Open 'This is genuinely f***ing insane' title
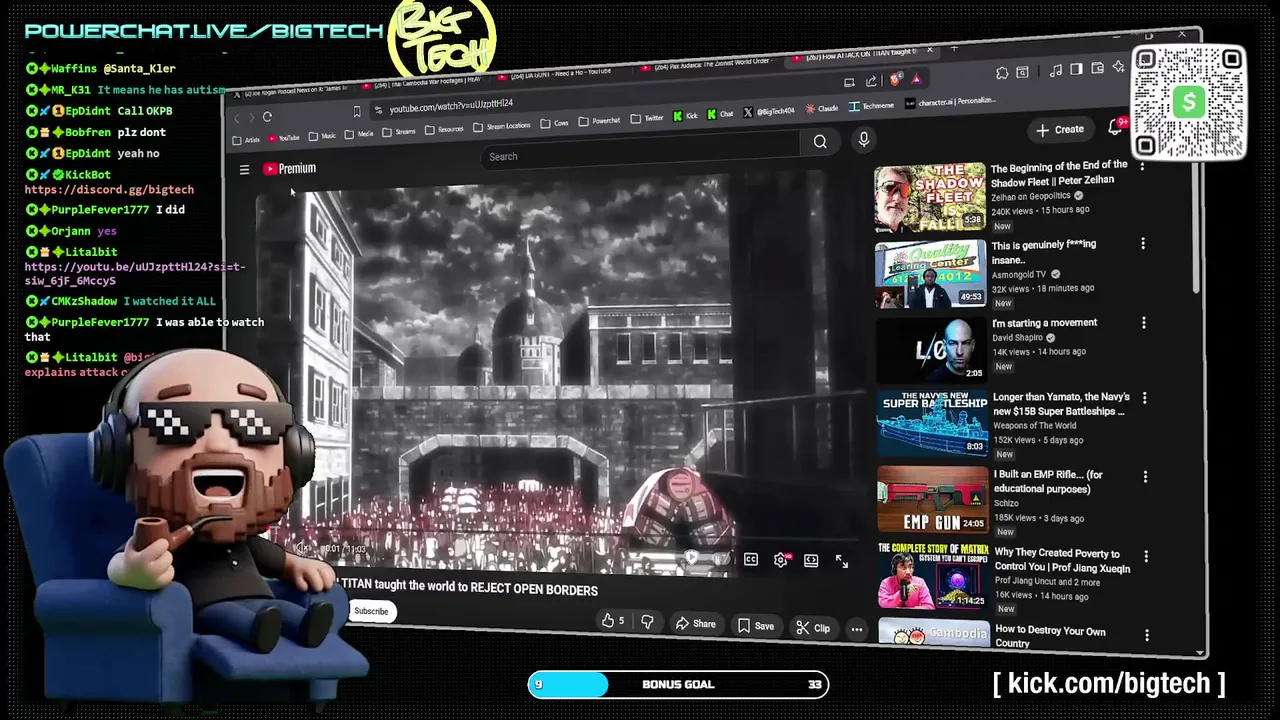This screenshot has width=1280, height=720. pyautogui.click(x=1044, y=251)
